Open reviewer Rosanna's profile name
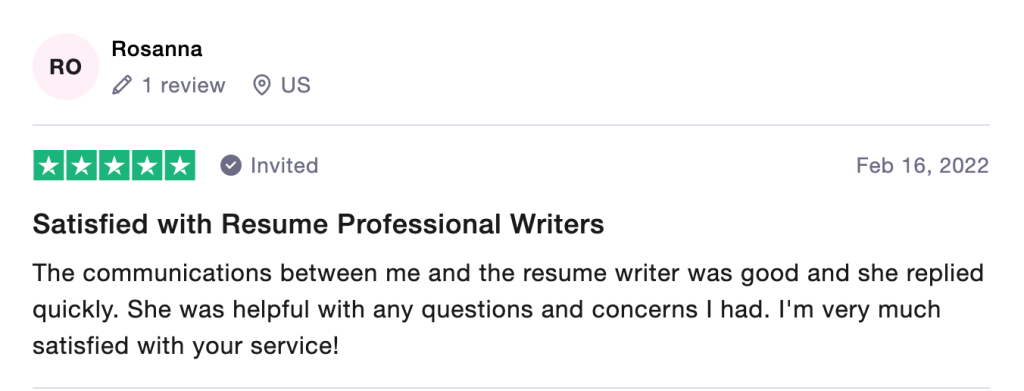1024x391 pixels. click(x=157, y=49)
